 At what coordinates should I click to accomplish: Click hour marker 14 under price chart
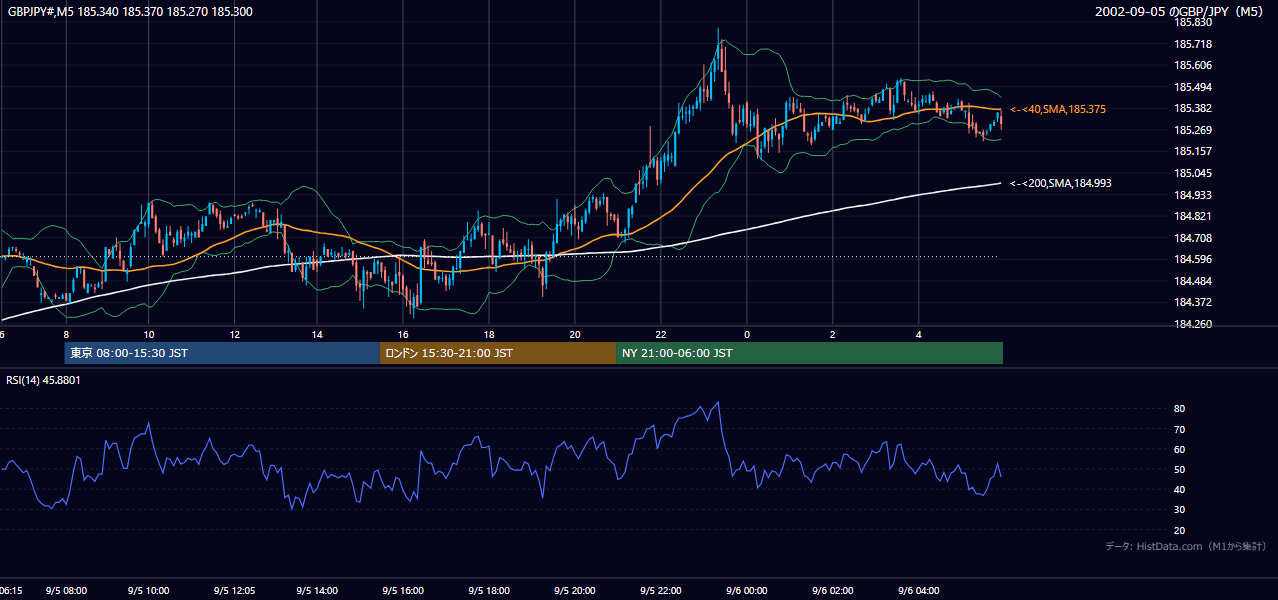click(x=318, y=334)
